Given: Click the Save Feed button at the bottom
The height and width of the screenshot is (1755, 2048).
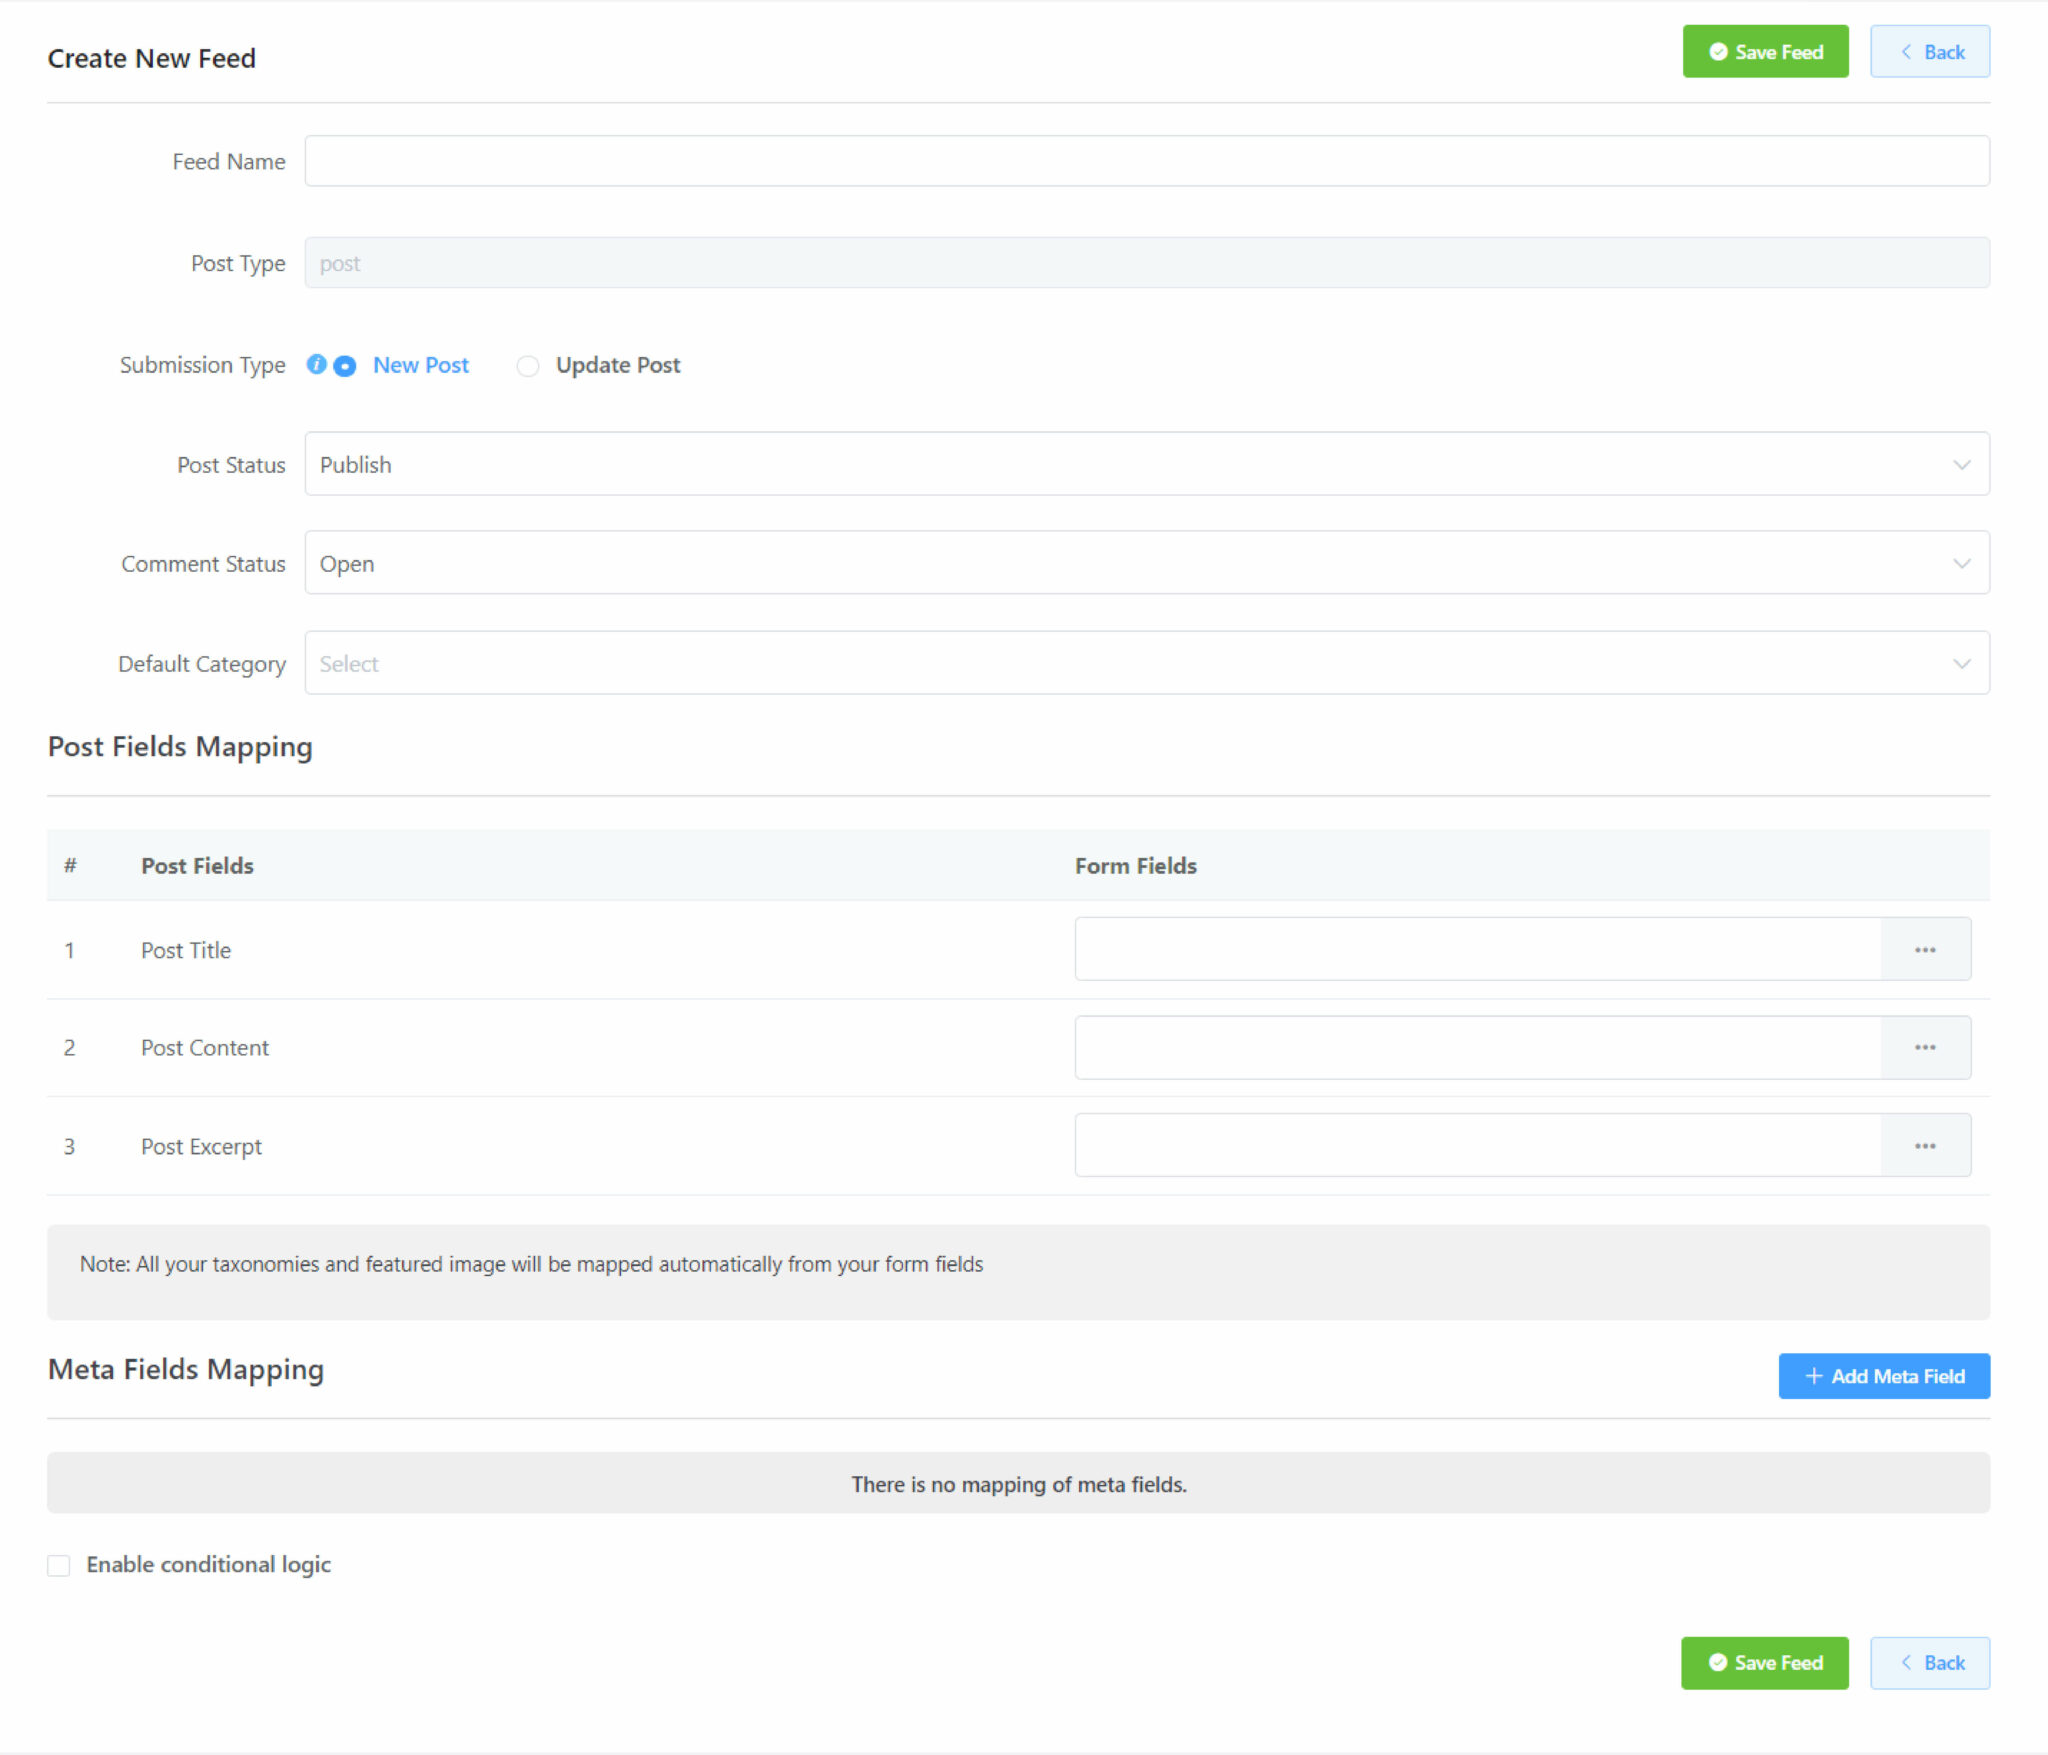Looking at the screenshot, I should [1765, 1663].
